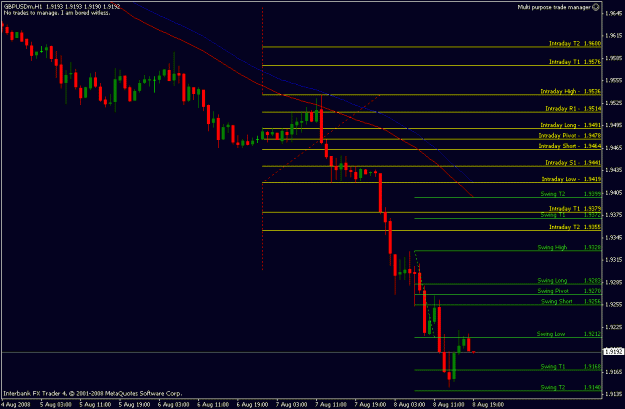Click '7 Aug 11:00' on the time axis
The image size is (625, 409).
[331, 405]
